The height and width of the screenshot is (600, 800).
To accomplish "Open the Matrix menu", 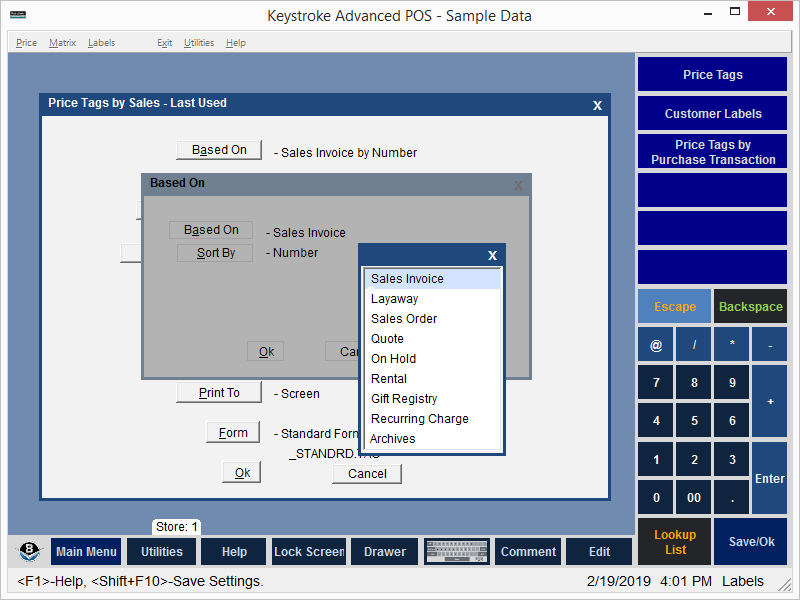I will pos(62,43).
